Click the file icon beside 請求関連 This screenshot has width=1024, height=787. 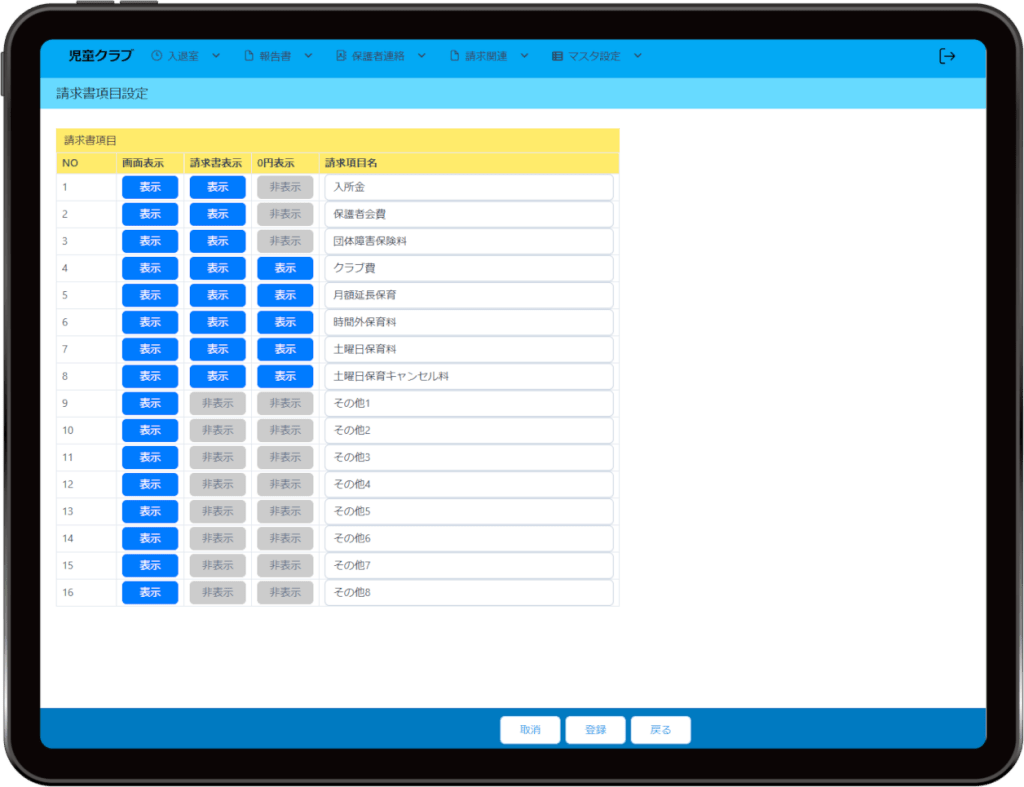tap(454, 56)
